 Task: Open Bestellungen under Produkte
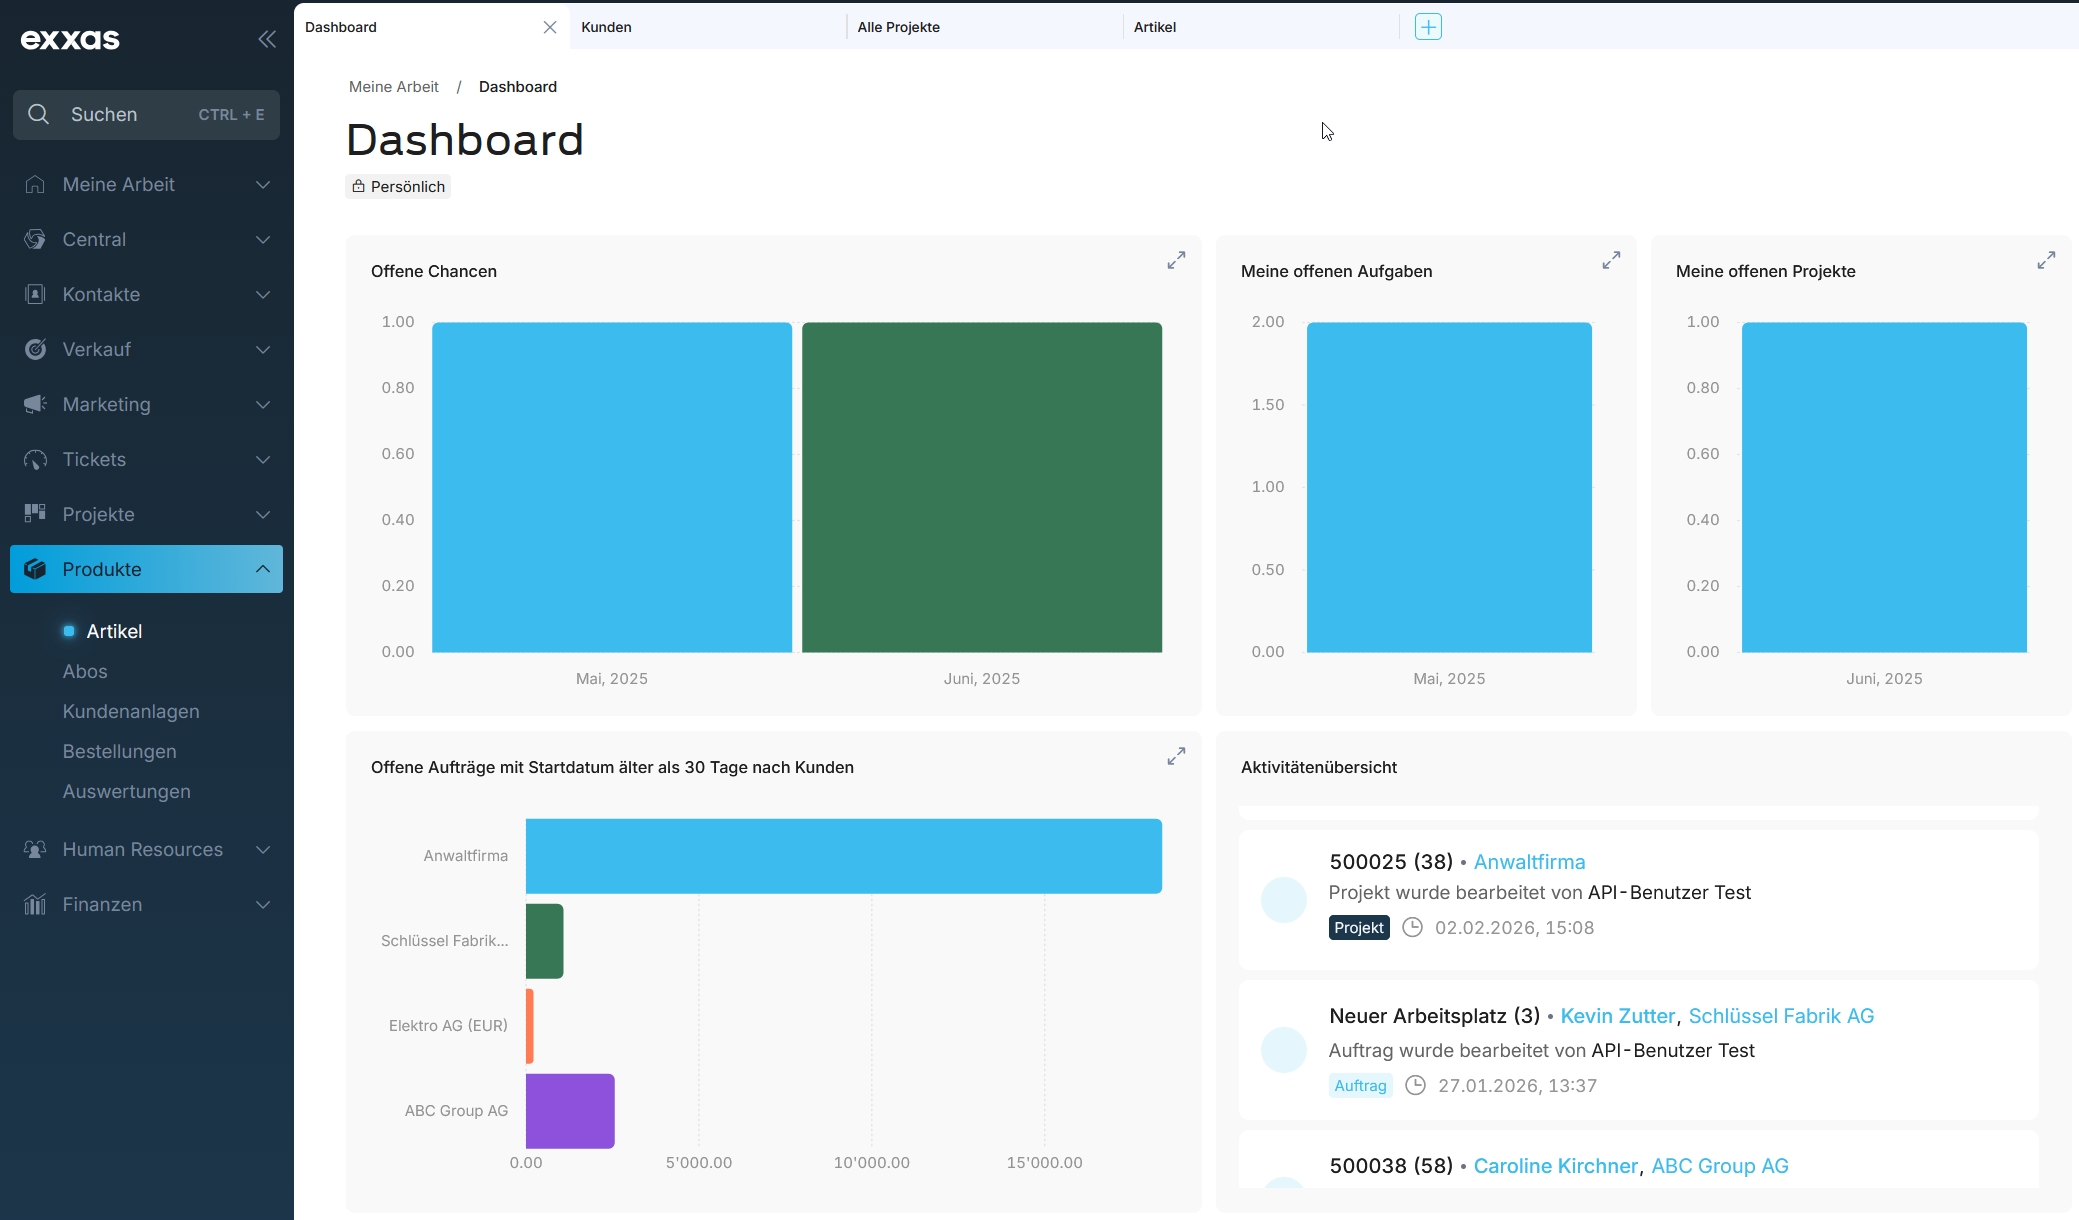(x=119, y=751)
